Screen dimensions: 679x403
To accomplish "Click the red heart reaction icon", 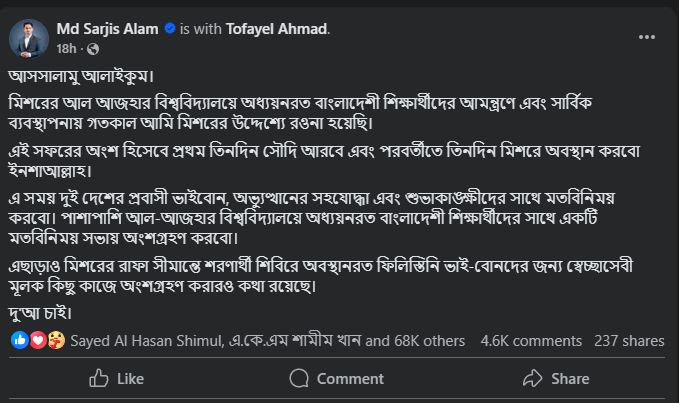I will tap(35, 340).
